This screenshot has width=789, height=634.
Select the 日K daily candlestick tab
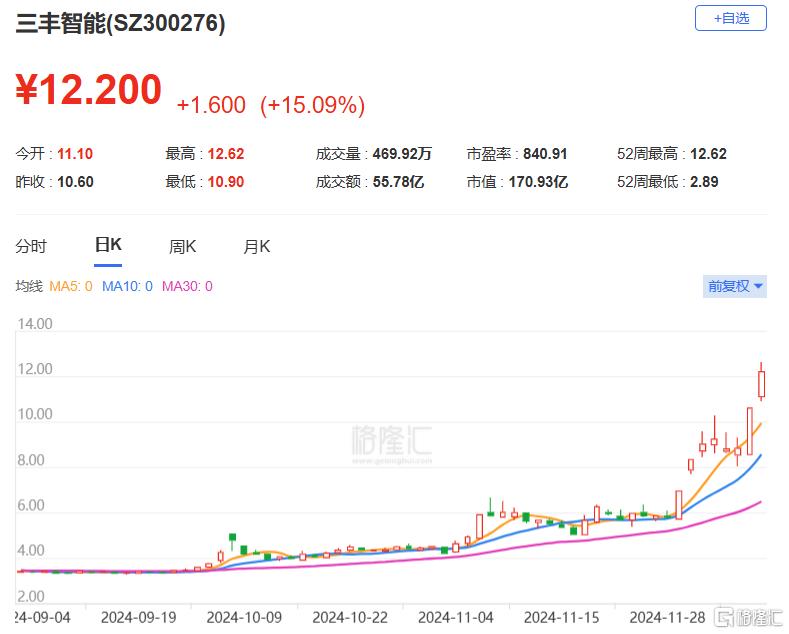click(108, 245)
